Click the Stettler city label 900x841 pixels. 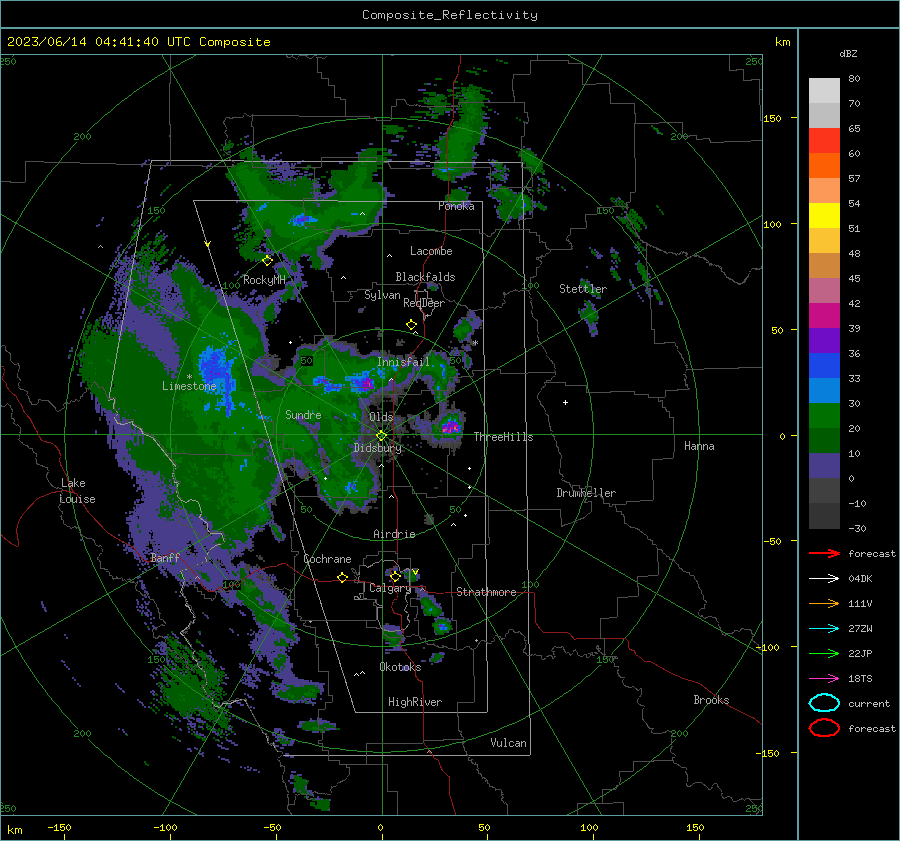click(x=583, y=289)
